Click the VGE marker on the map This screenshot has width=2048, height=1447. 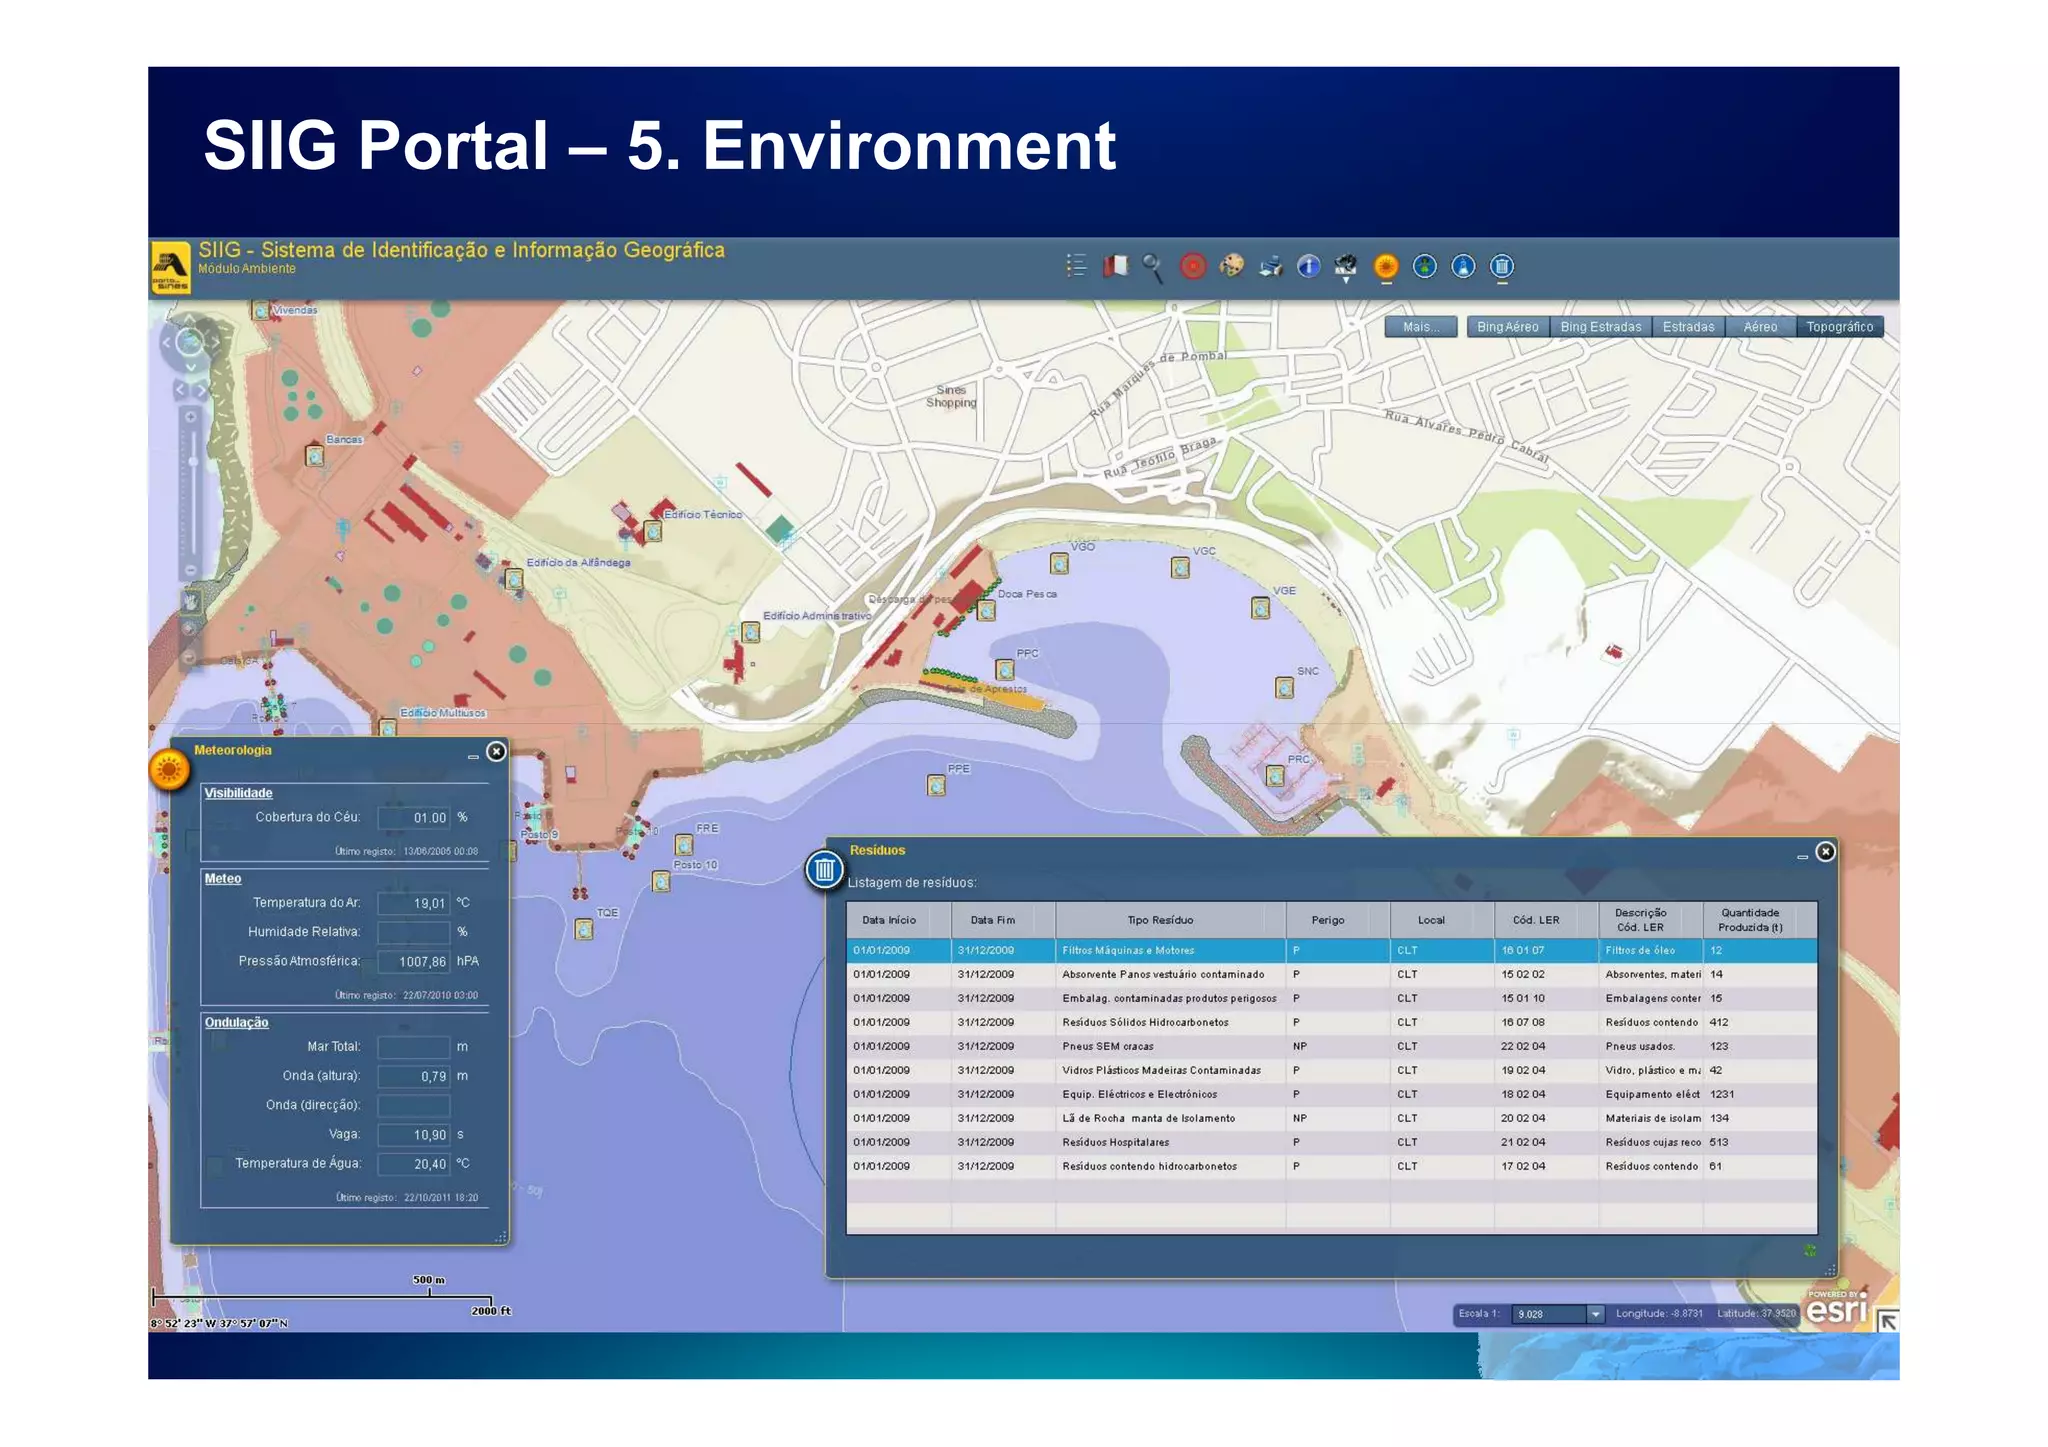pyautogui.click(x=1260, y=608)
